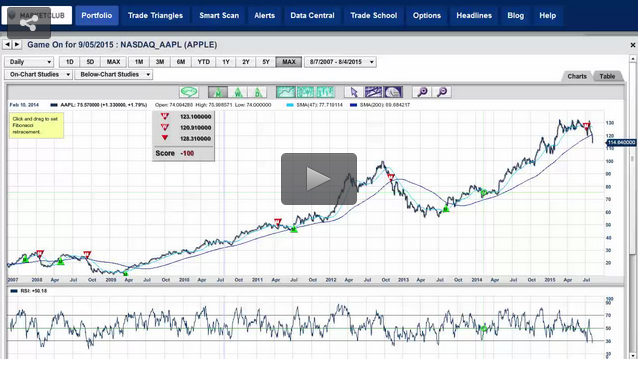The image size is (638, 366).
Task: Click the green speech bubble comment icon
Action: [x=189, y=92]
